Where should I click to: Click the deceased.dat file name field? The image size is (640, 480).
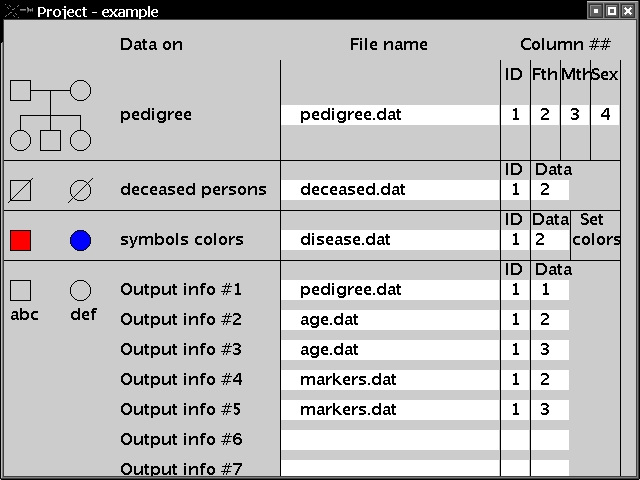coord(390,190)
